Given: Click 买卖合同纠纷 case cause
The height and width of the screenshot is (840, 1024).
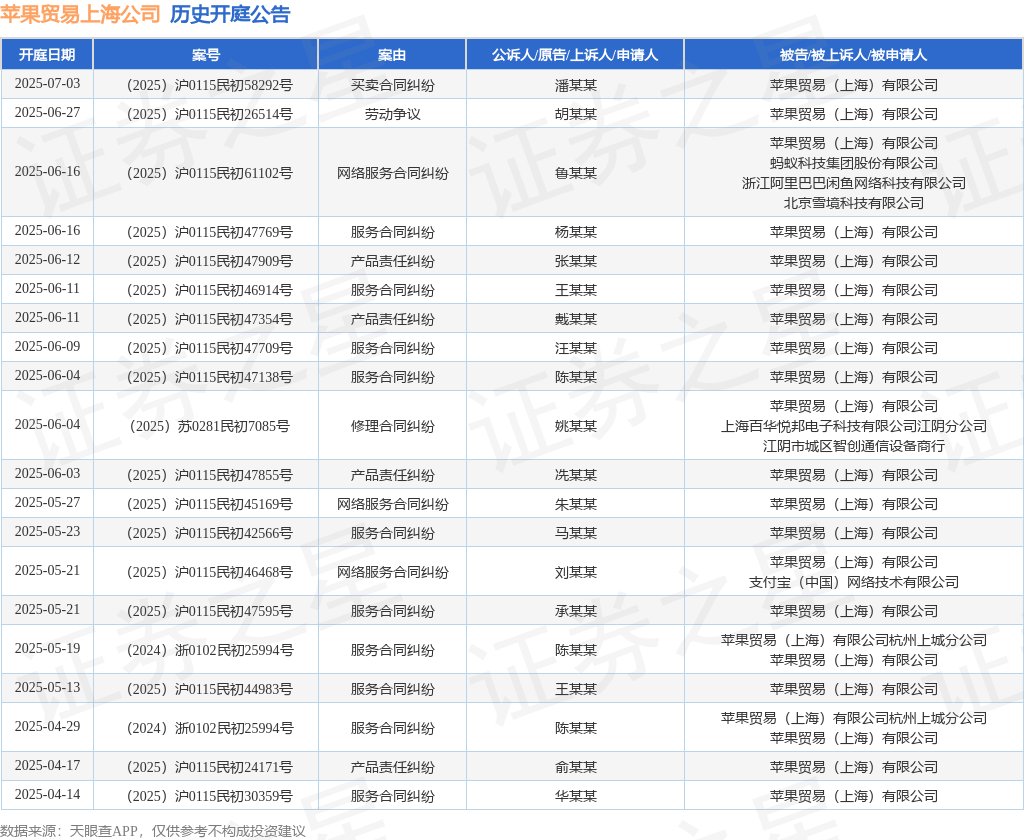Looking at the screenshot, I should coord(392,86).
